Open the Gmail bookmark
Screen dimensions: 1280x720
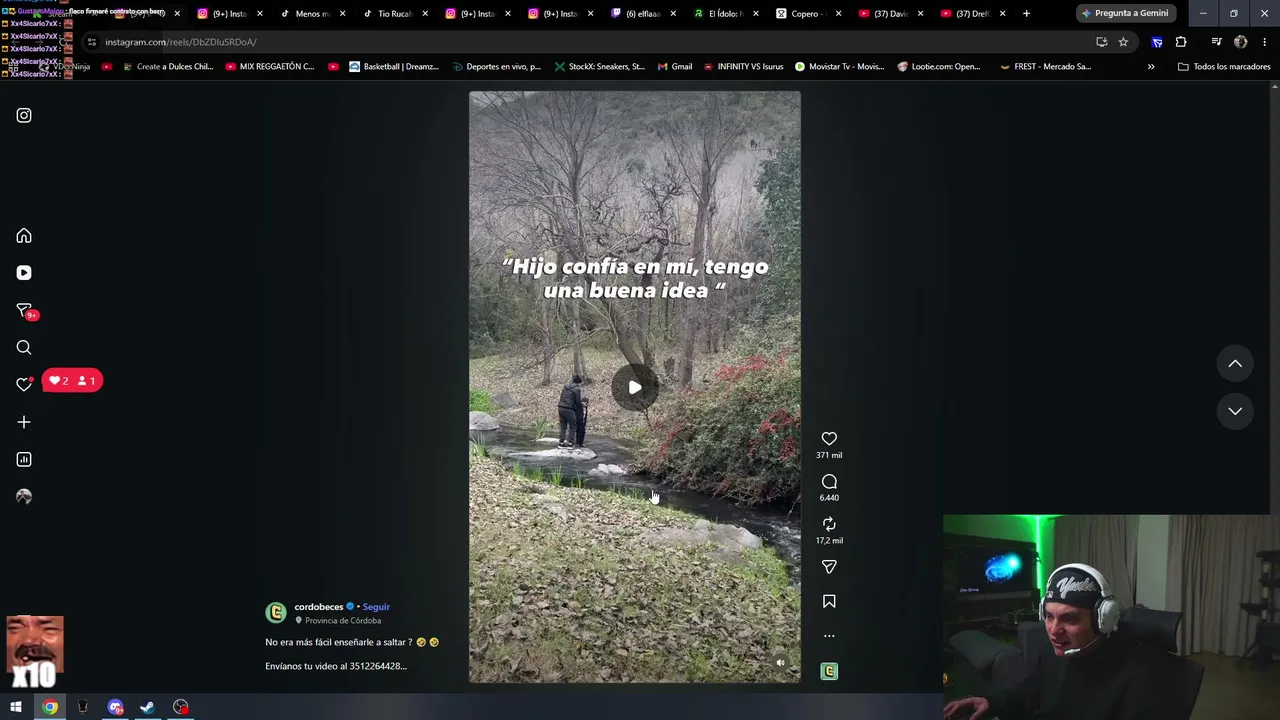tap(675, 67)
